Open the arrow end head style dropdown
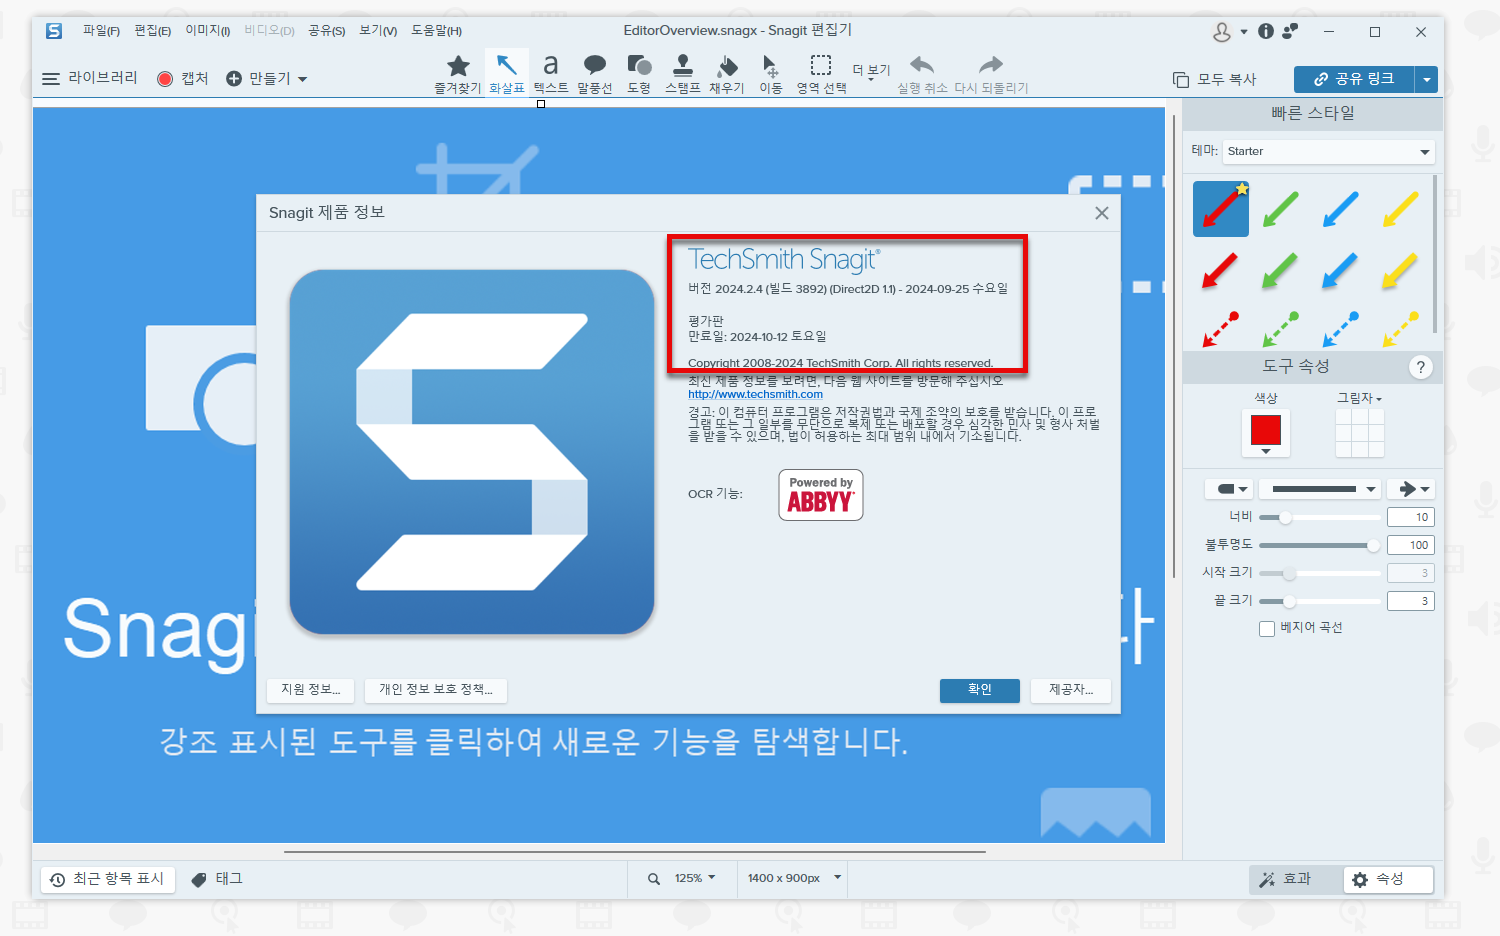 tap(1410, 489)
